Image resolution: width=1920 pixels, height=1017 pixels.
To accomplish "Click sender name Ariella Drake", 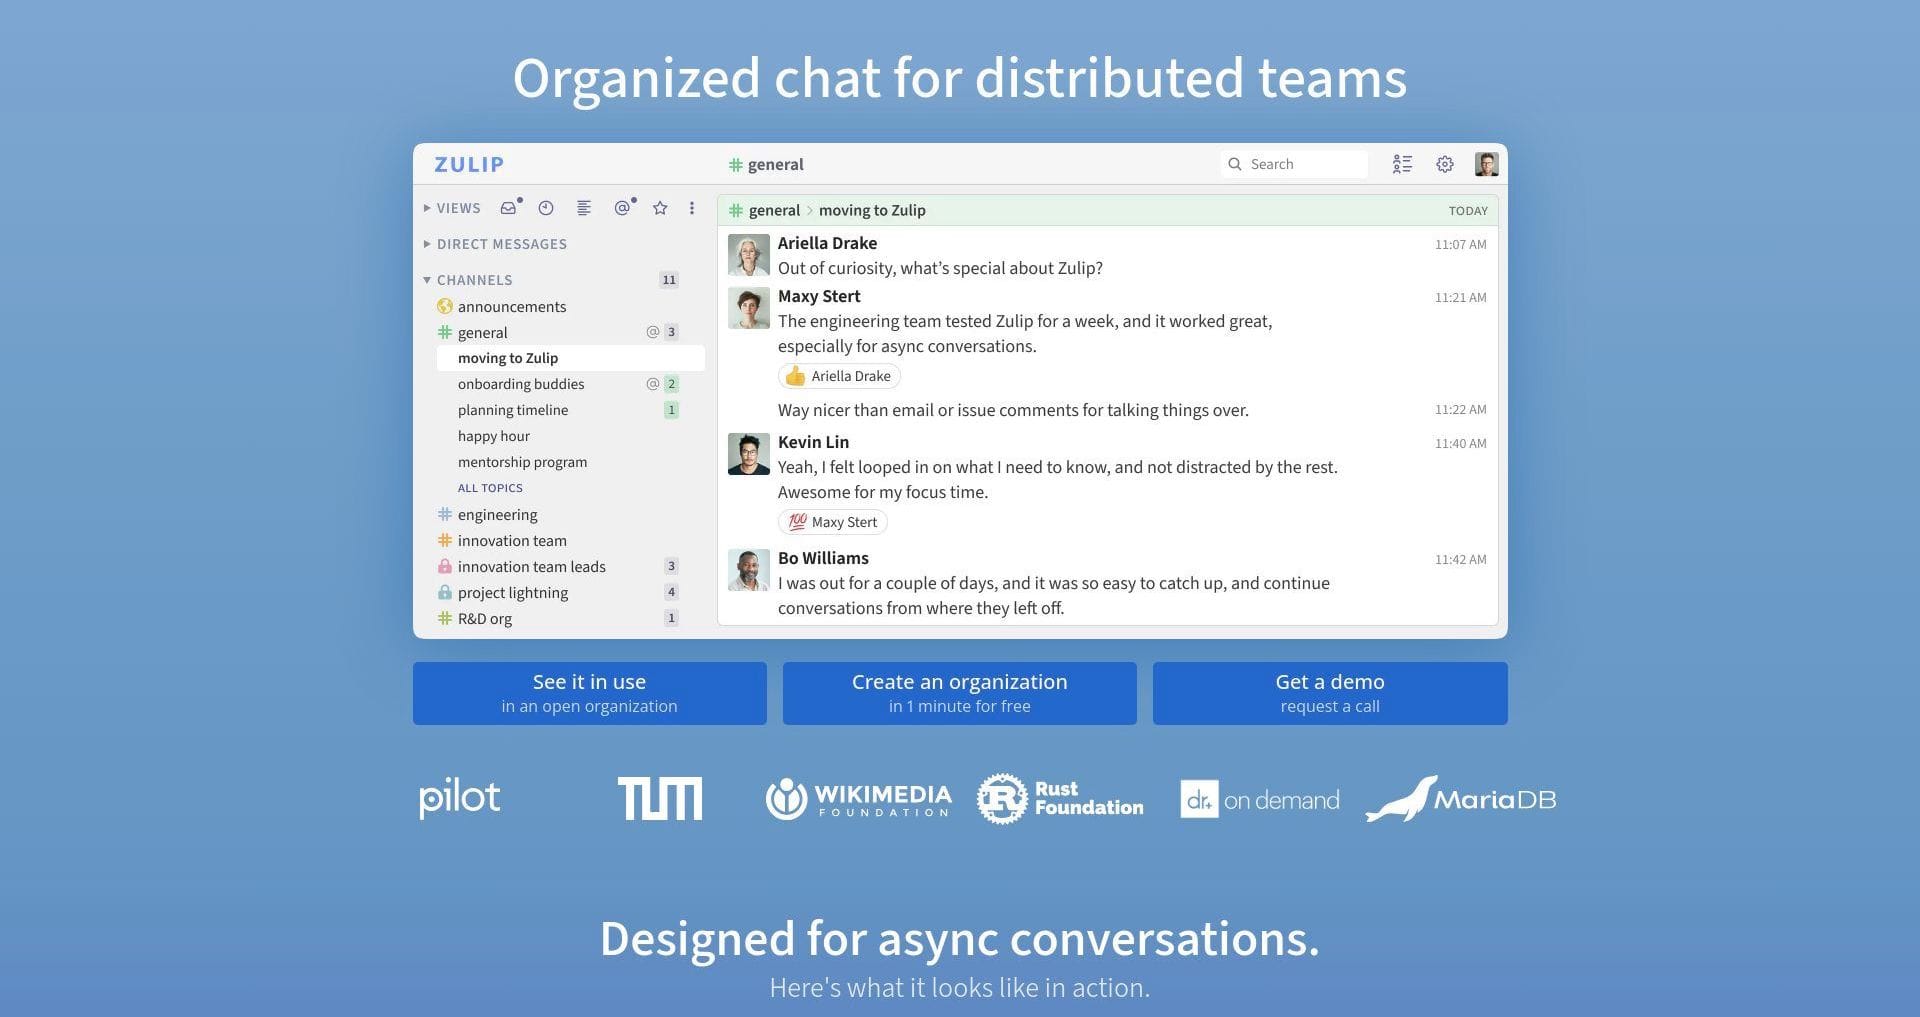I will pyautogui.click(x=827, y=243).
